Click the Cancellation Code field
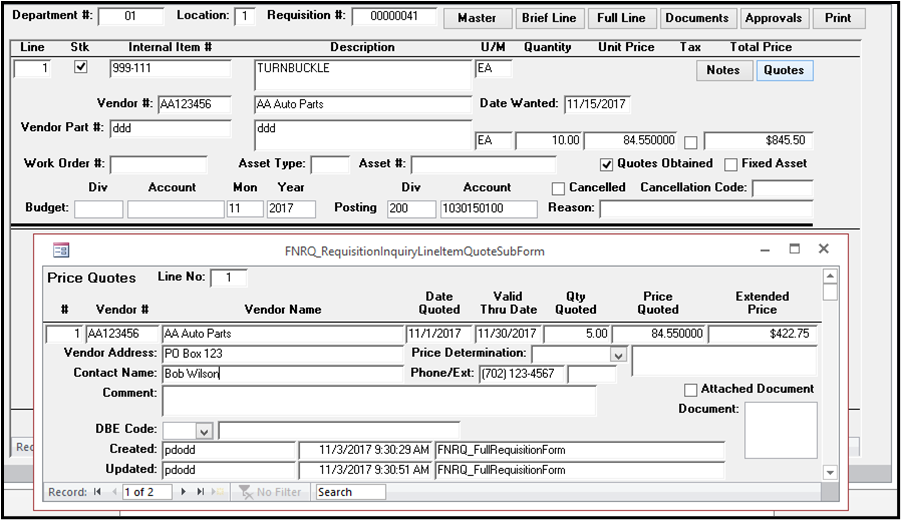Image resolution: width=901 pixels, height=520 pixels. tap(782, 188)
